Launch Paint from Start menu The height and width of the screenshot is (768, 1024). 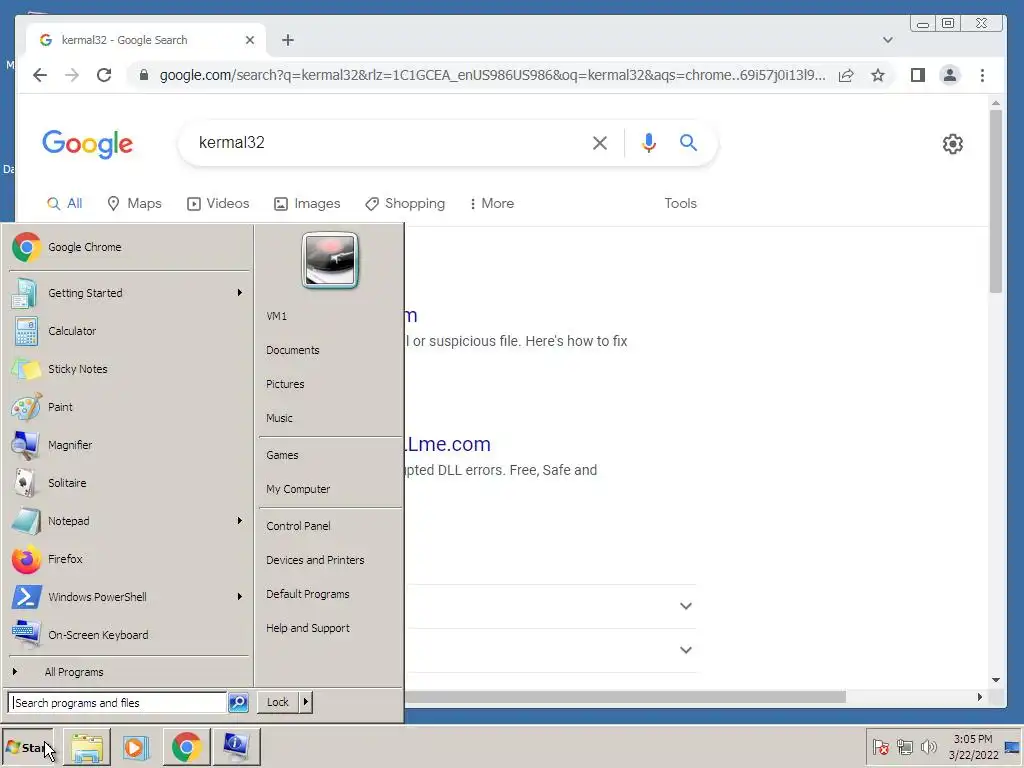(x=128, y=407)
